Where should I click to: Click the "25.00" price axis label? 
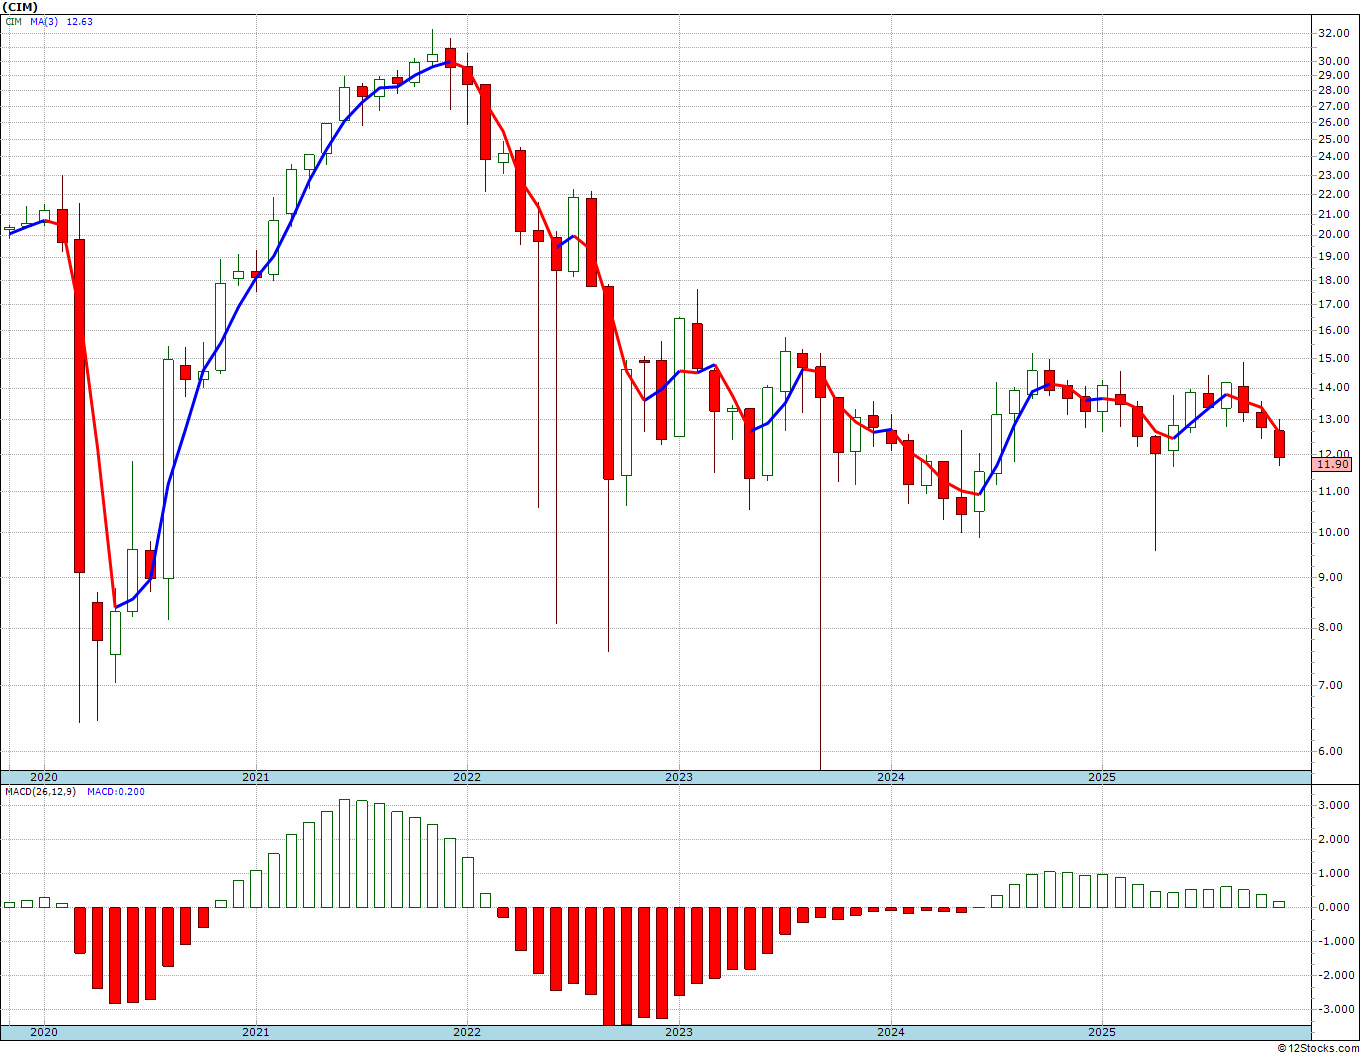pyautogui.click(x=1333, y=139)
